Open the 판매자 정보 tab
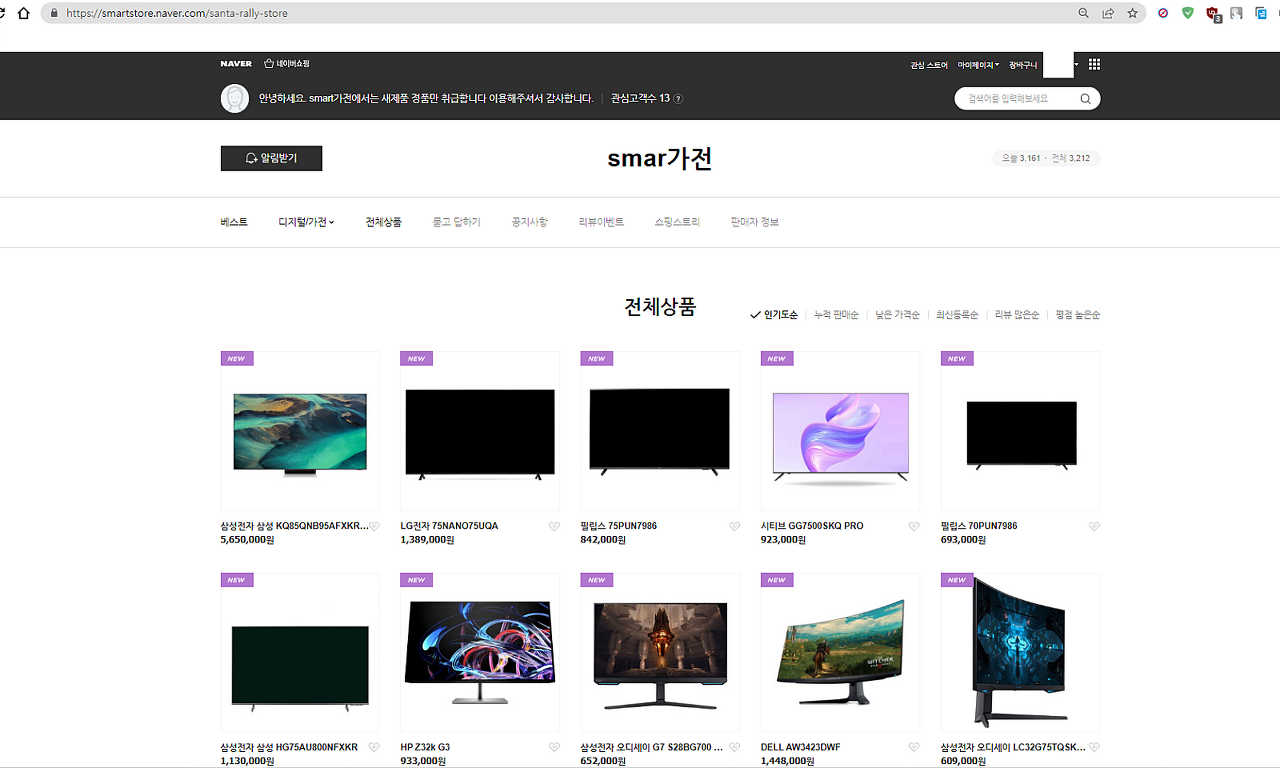Viewport: 1280px width, 768px height. pos(755,222)
